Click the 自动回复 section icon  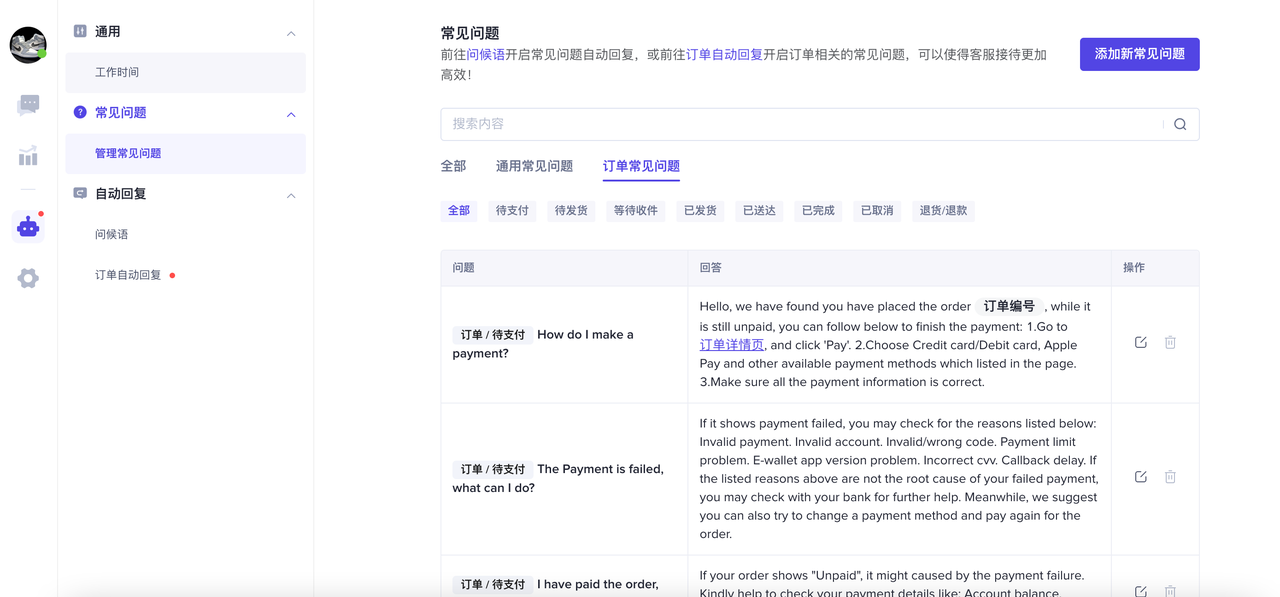pyautogui.click(x=80, y=193)
